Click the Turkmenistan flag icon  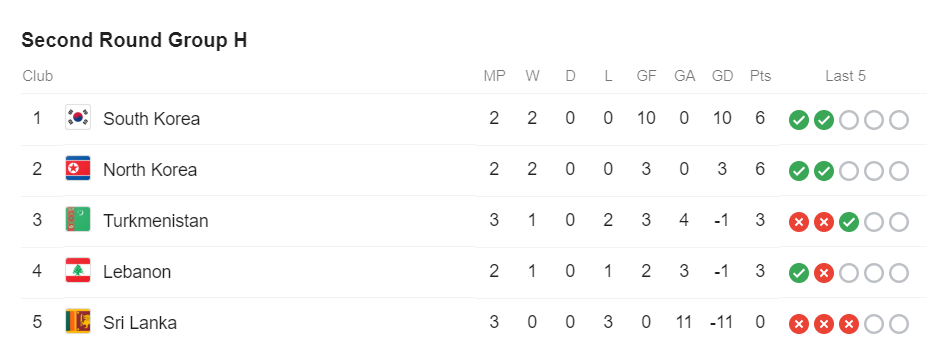77,220
